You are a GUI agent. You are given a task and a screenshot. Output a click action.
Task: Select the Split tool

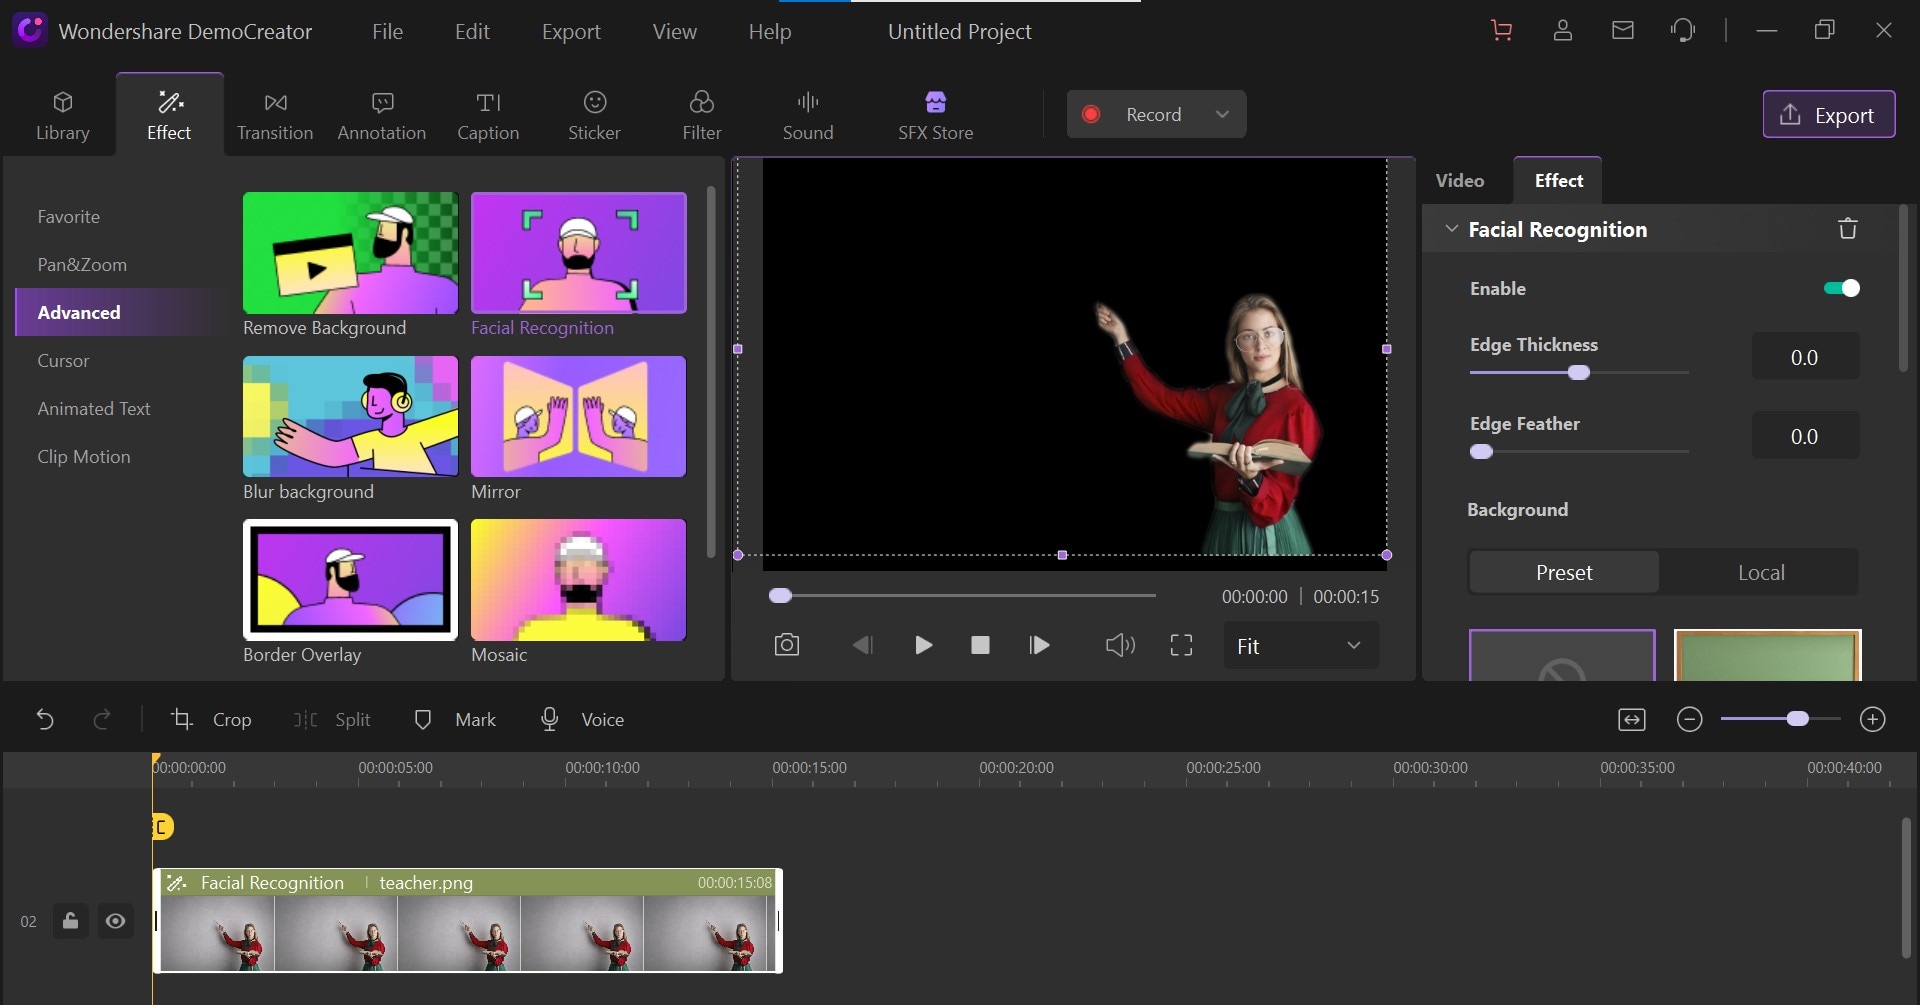[332, 719]
